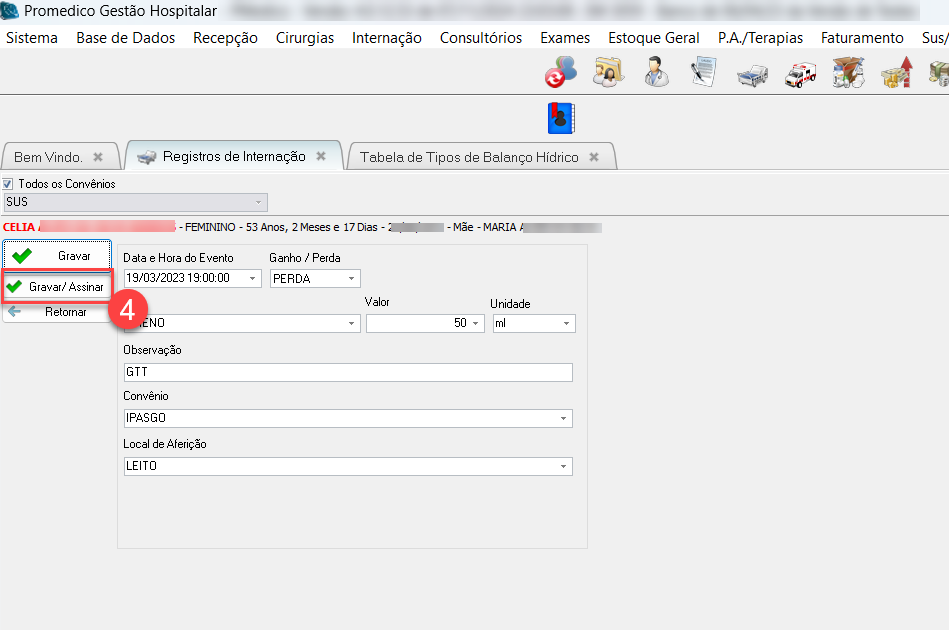Open the patient folder icon
The image size is (949, 630).
click(608, 72)
